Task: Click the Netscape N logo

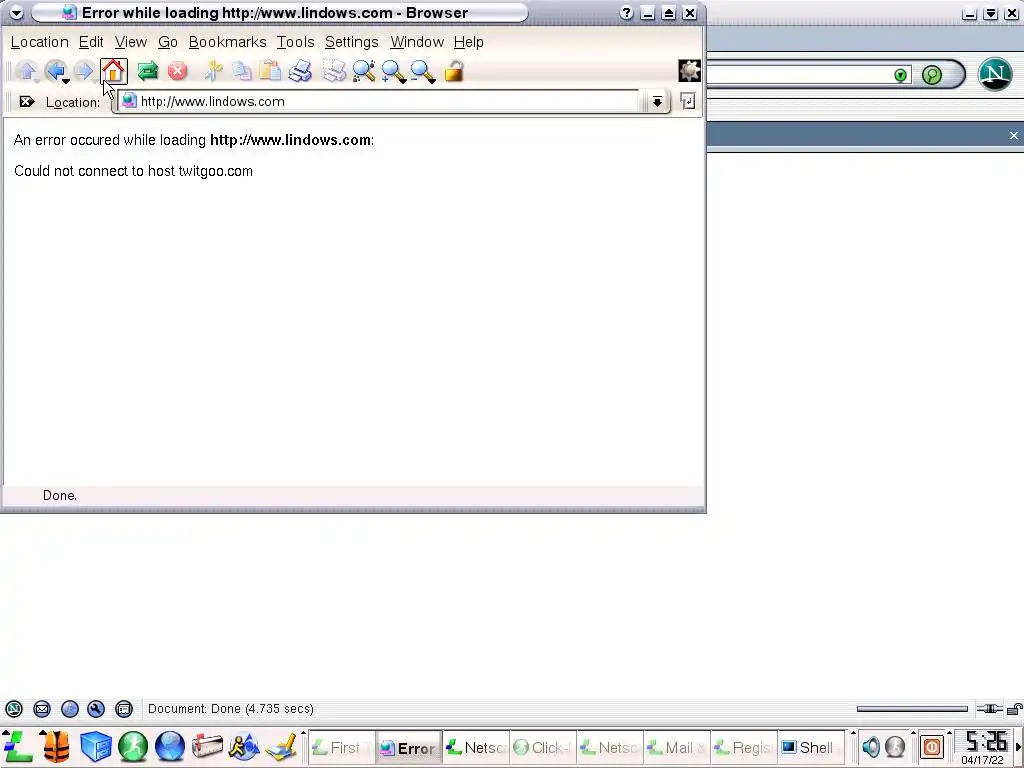Action: pos(995,73)
